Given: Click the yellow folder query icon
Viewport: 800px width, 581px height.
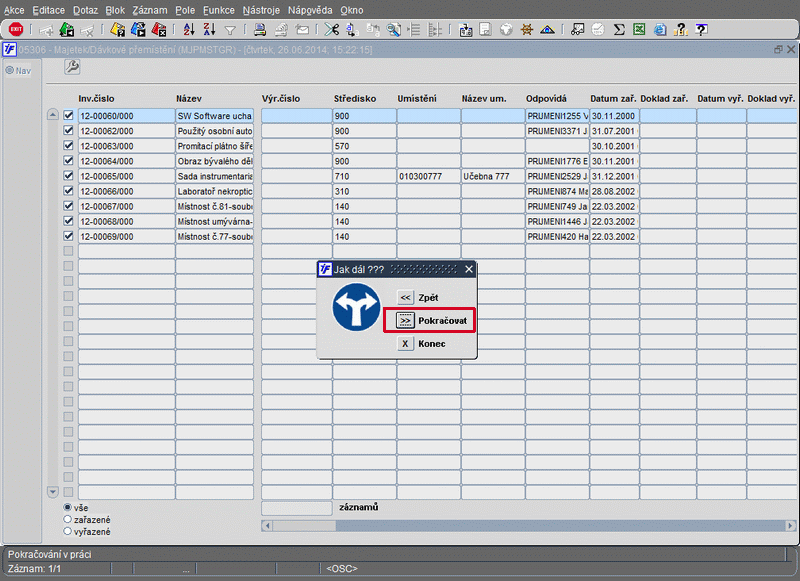Looking at the screenshot, I should [117, 30].
